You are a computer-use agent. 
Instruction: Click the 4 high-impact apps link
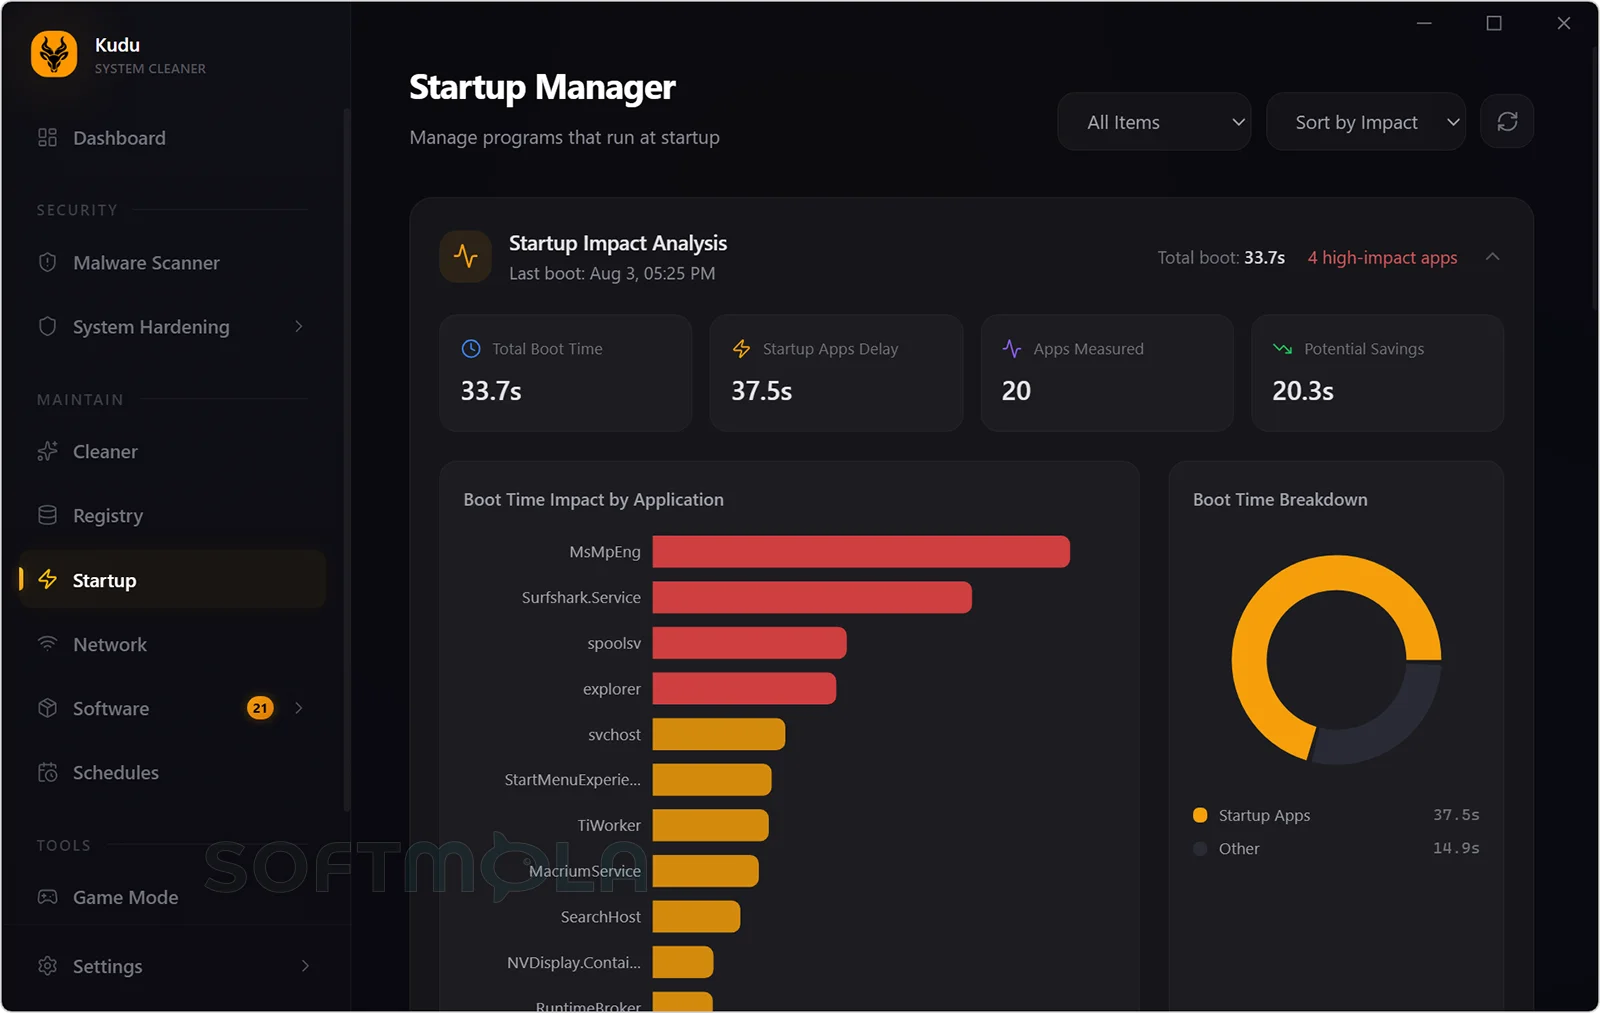(x=1382, y=258)
